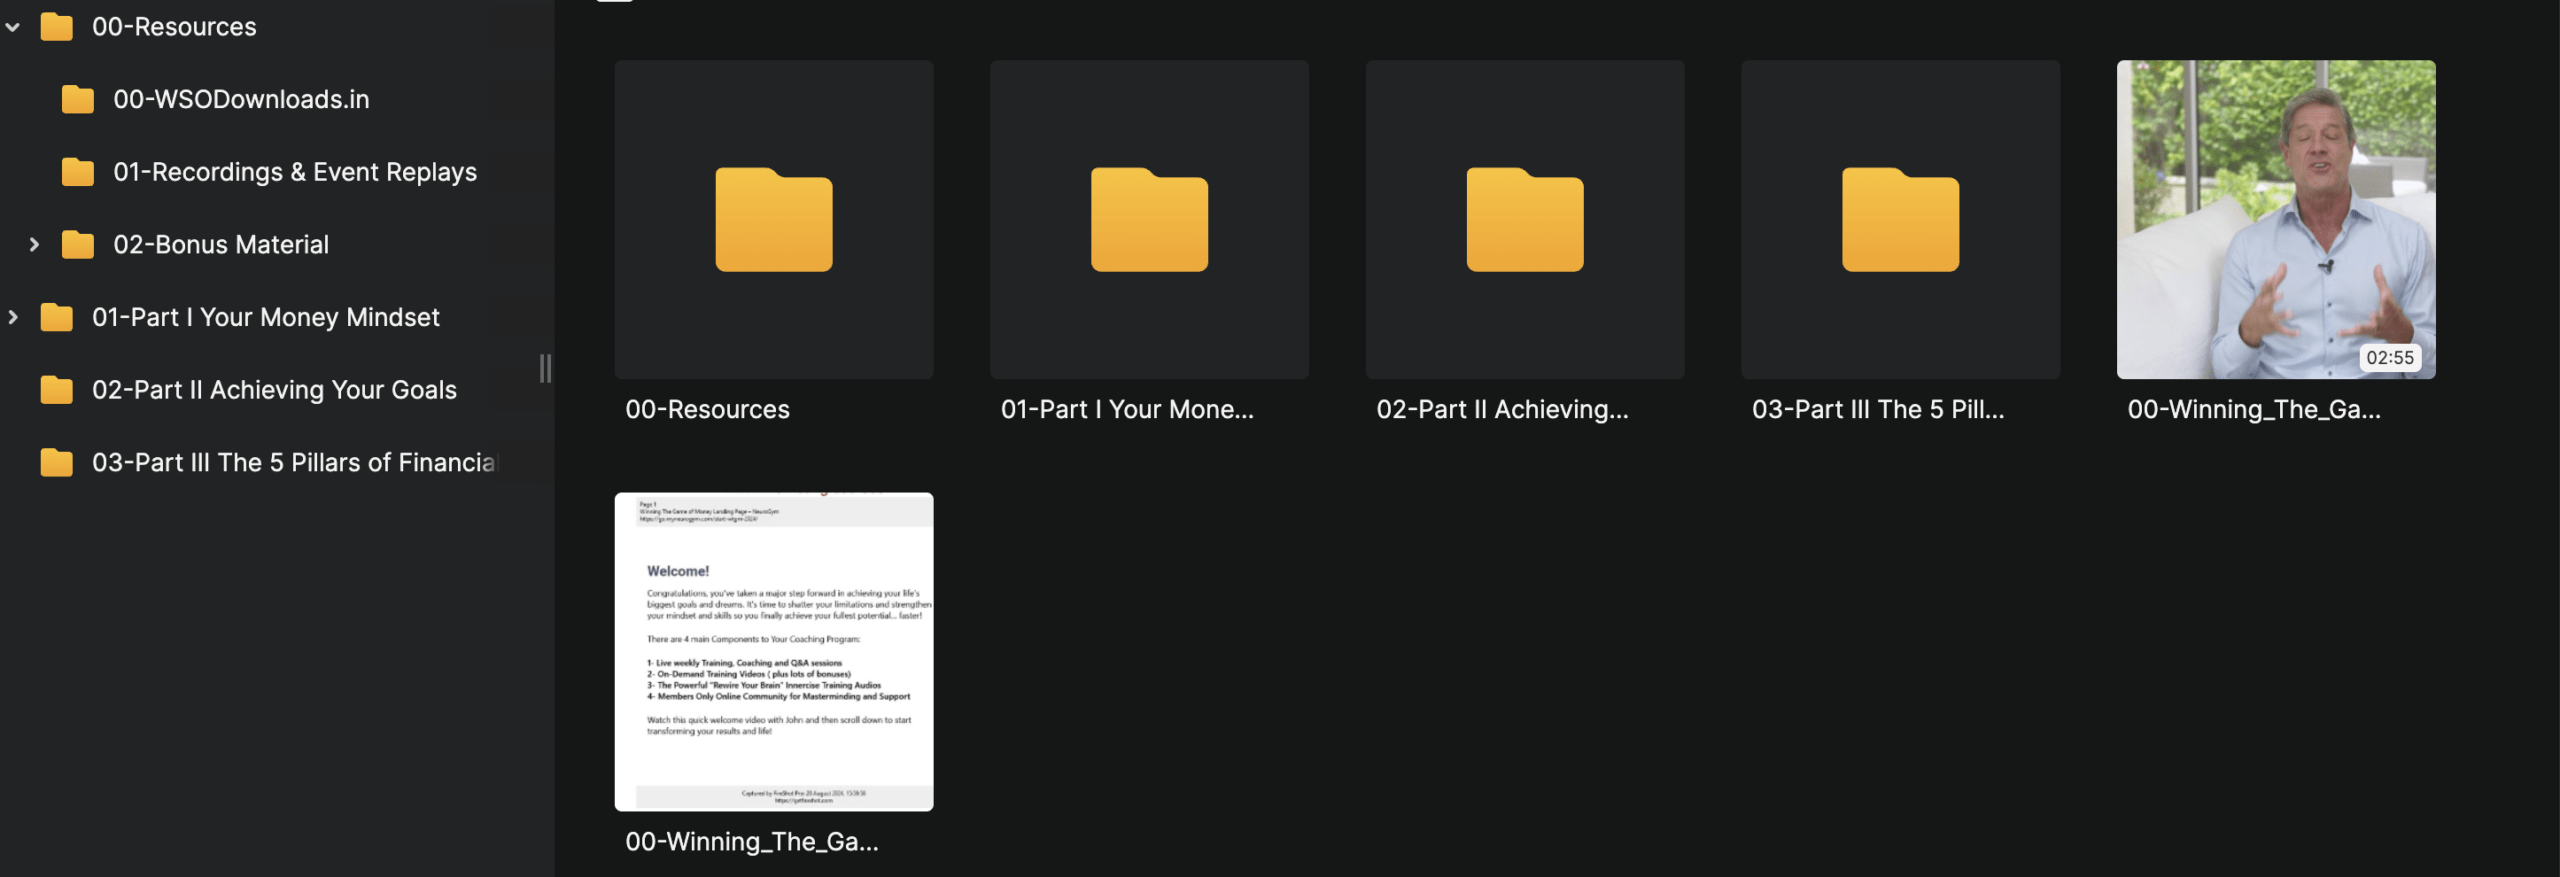Open the Welcome document thumbnail

click(773, 651)
